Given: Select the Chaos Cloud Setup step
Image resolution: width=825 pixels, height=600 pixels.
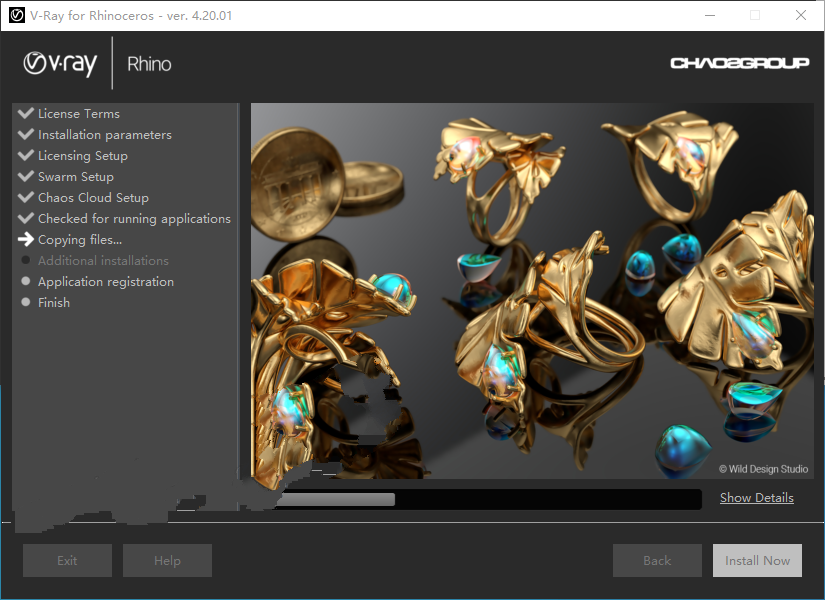Looking at the screenshot, I should click(x=93, y=198).
